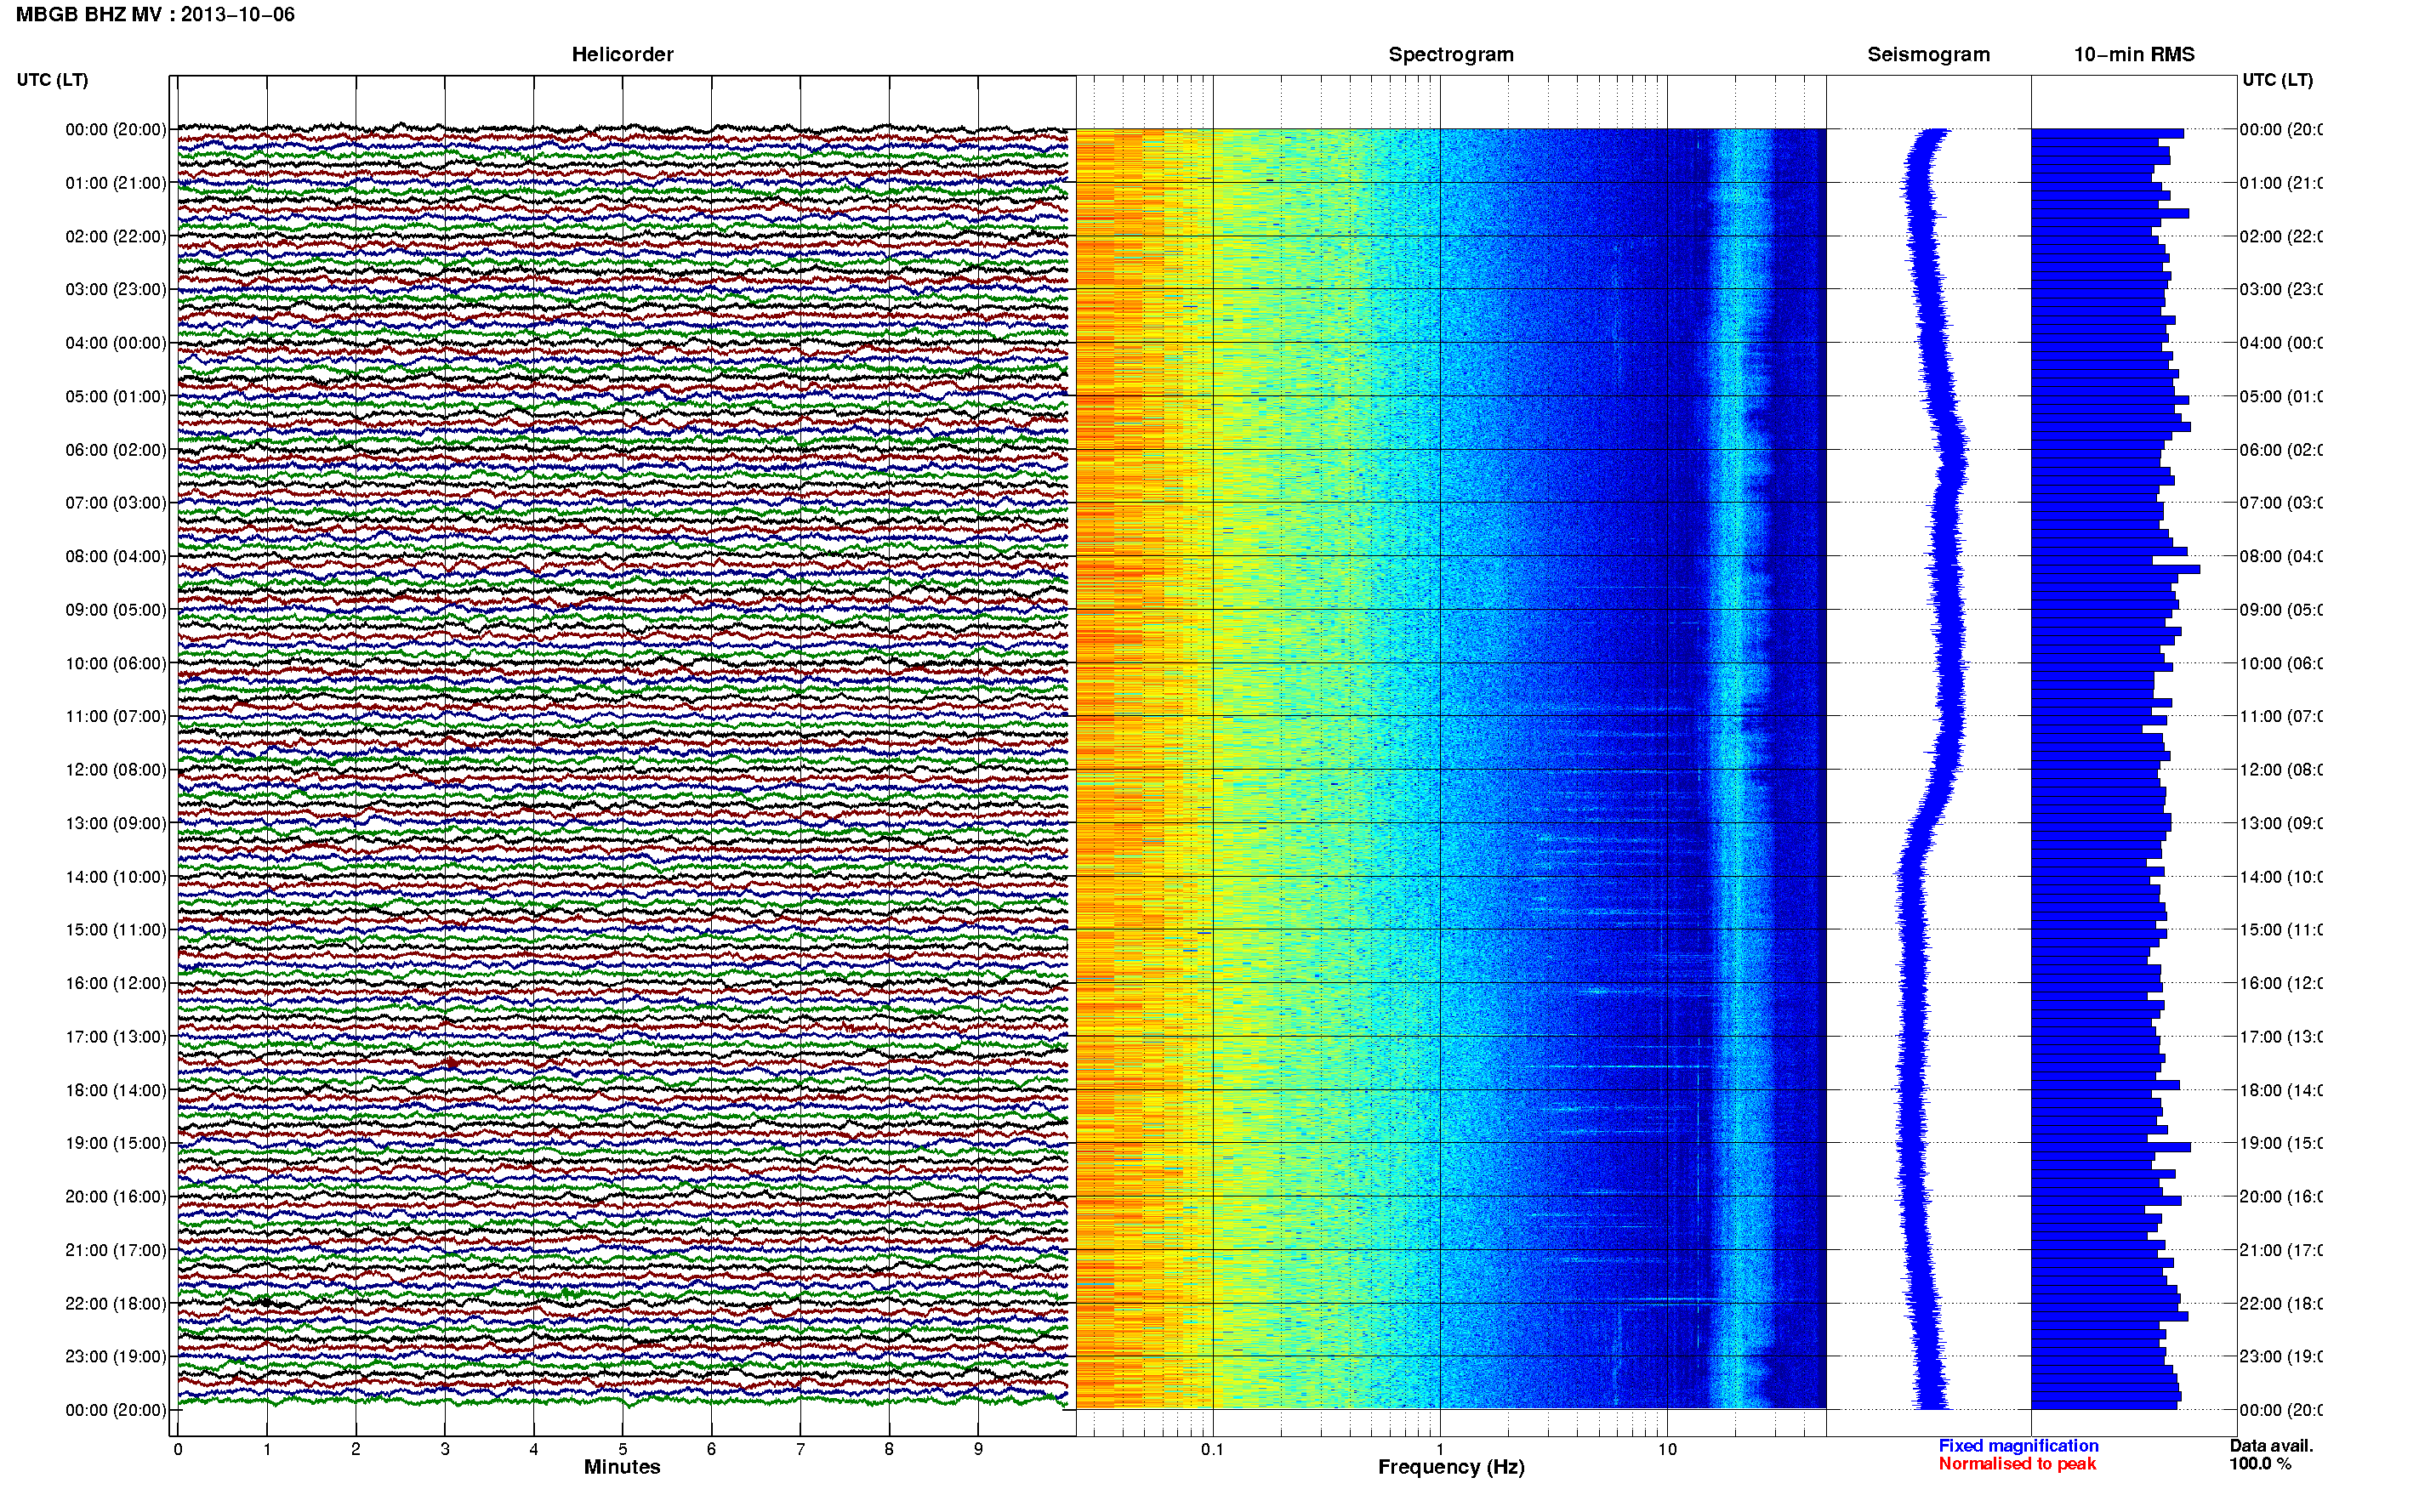This screenshot has height=1512, width=2419.
Task: Click the left '22:00 (18:00)' time label
Action: click(x=116, y=1303)
